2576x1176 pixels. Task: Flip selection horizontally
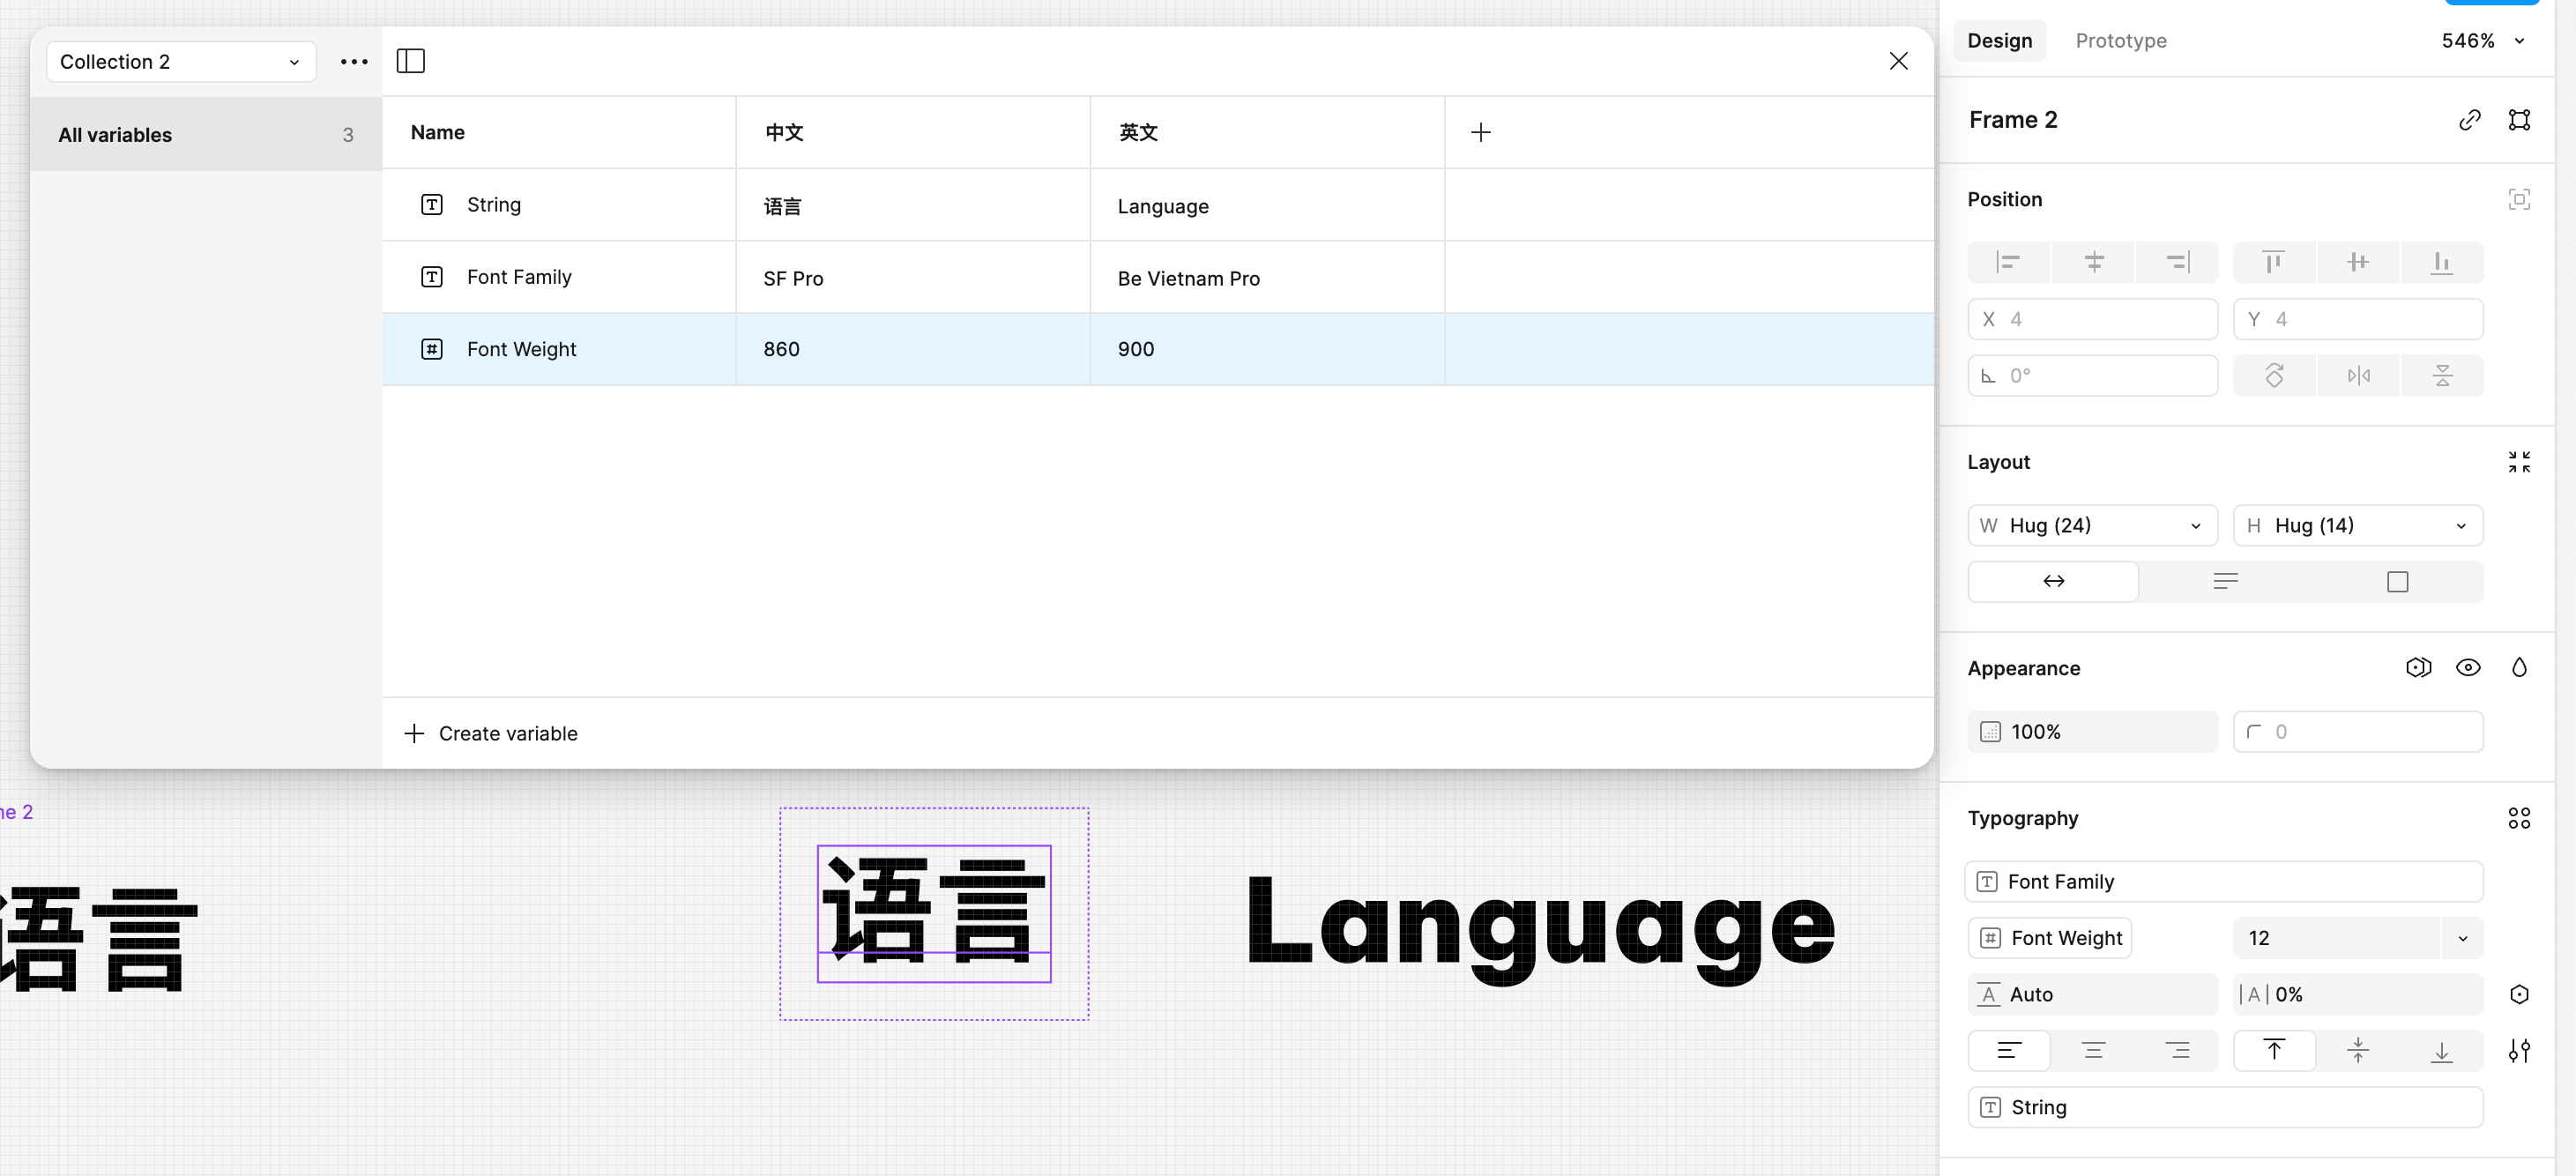[2358, 376]
